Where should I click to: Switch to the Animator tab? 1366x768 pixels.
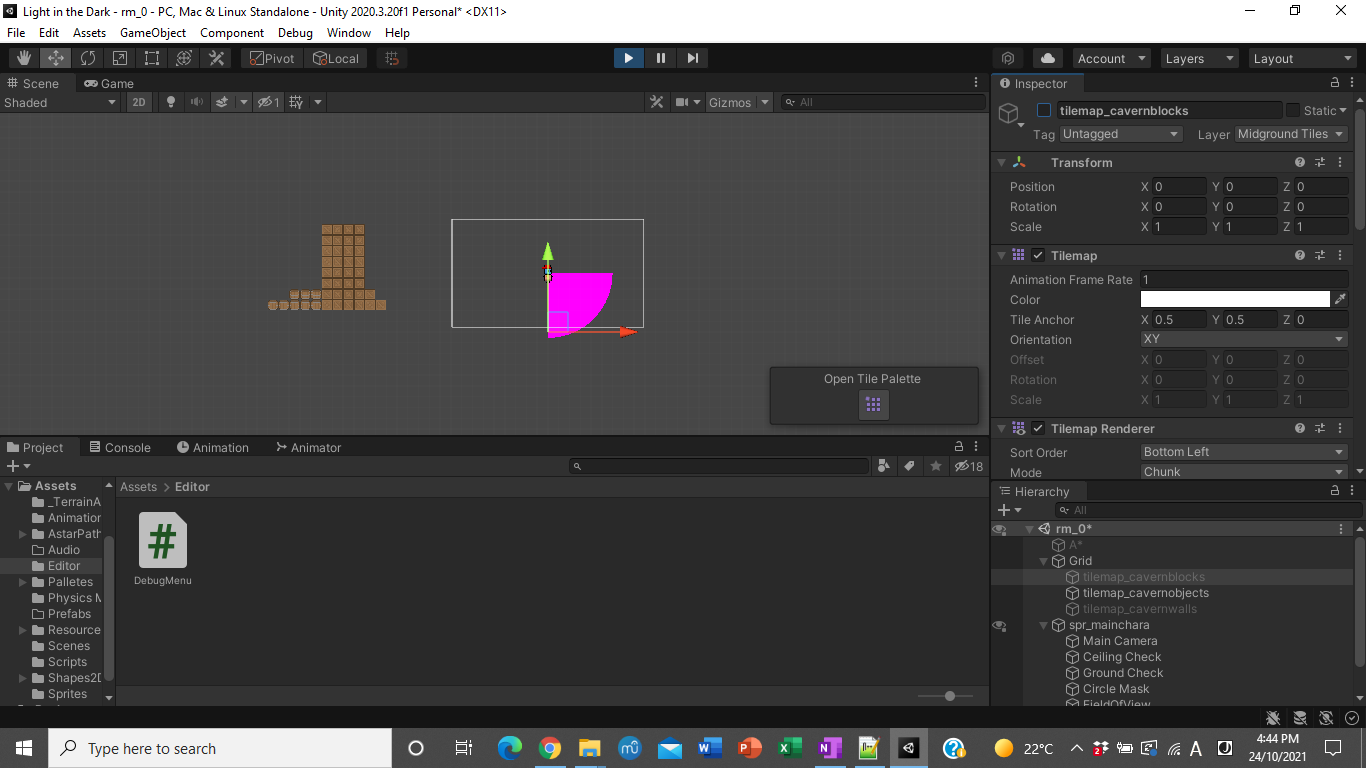pyautogui.click(x=308, y=447)
